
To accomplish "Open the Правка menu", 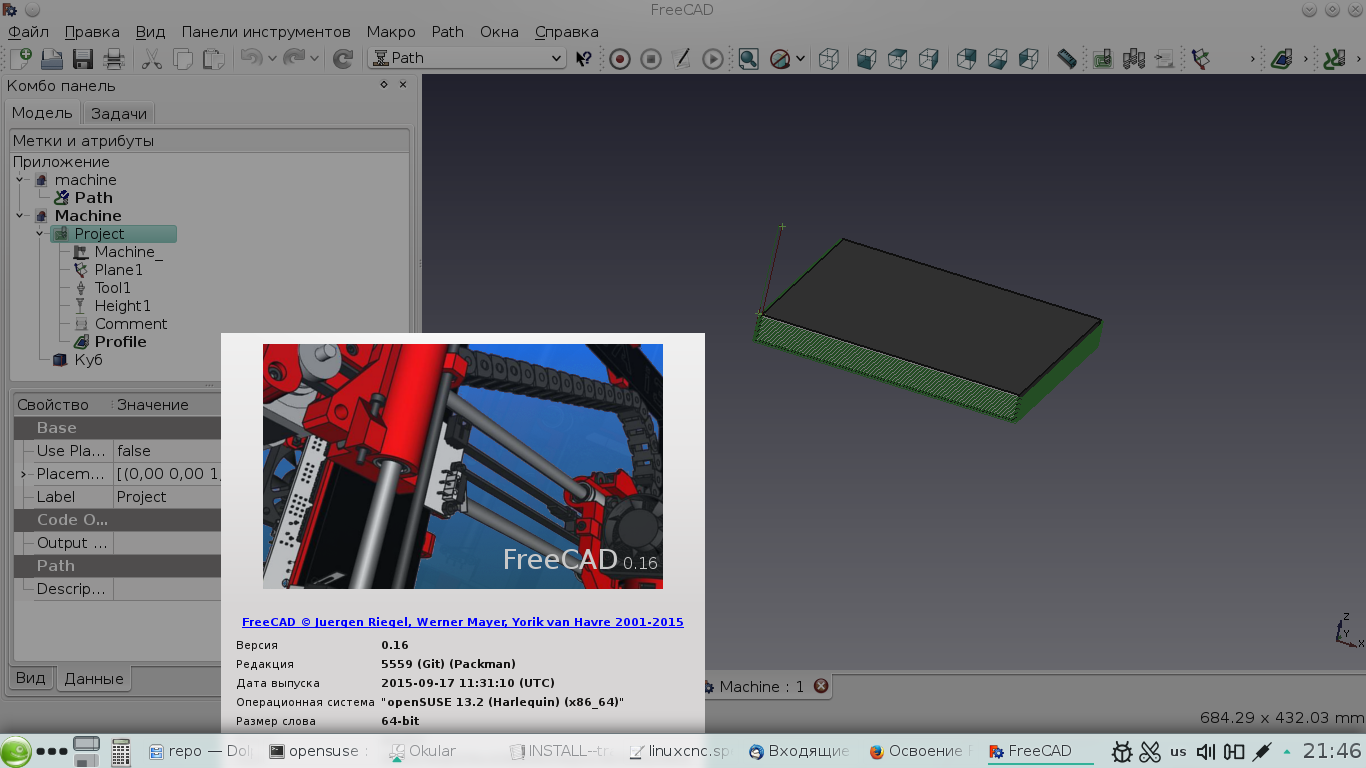I will pos(92,31).
